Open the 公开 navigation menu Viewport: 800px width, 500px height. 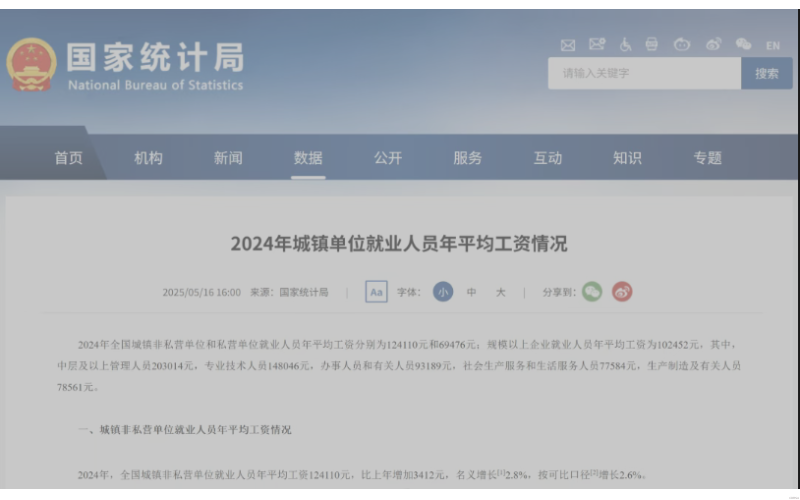(x=388, y=158)
